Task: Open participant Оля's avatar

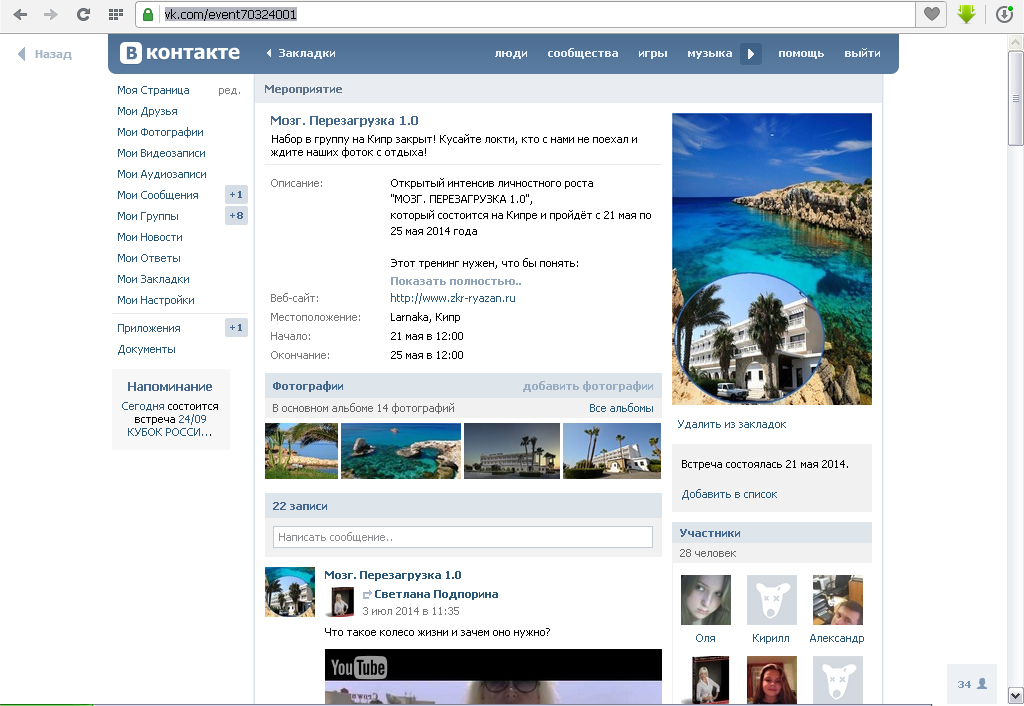Action: point(705,600)
